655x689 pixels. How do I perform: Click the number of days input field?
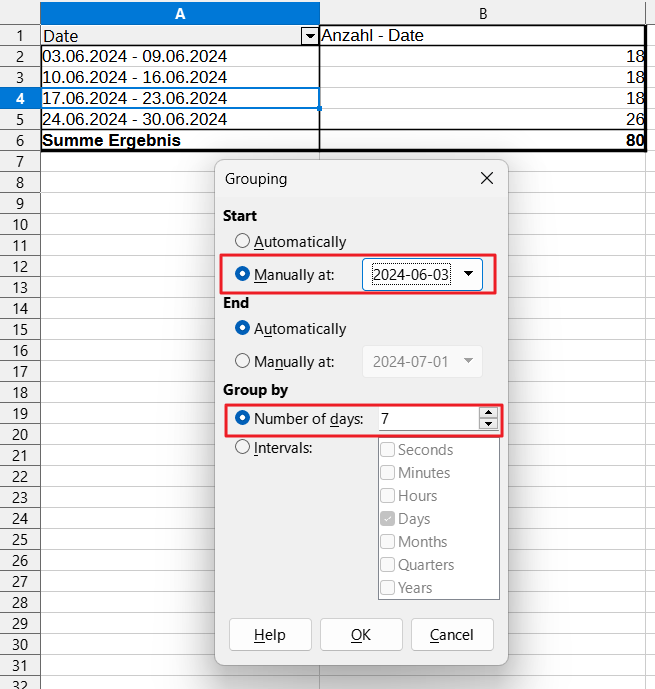427,419
